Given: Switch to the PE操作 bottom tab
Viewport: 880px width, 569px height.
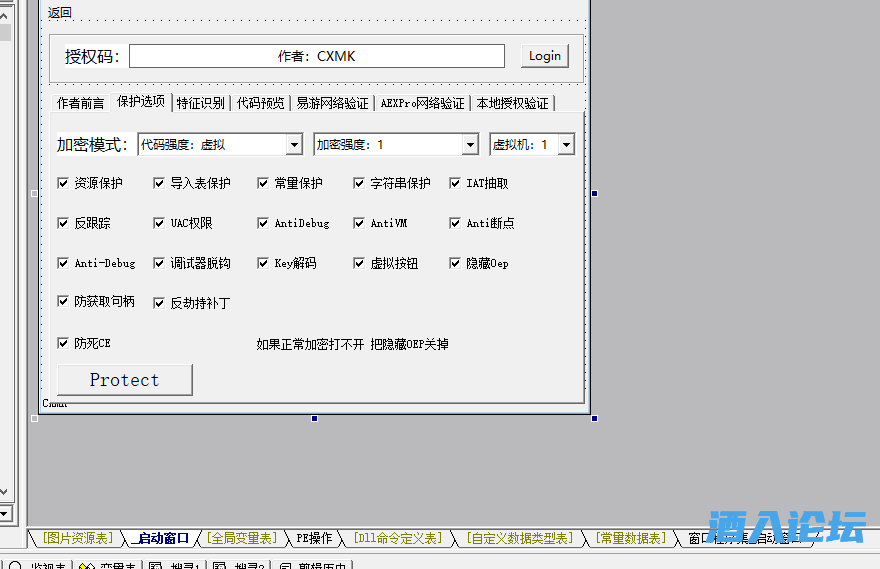Looking at the screenshot, I should [x=313, y=538].
